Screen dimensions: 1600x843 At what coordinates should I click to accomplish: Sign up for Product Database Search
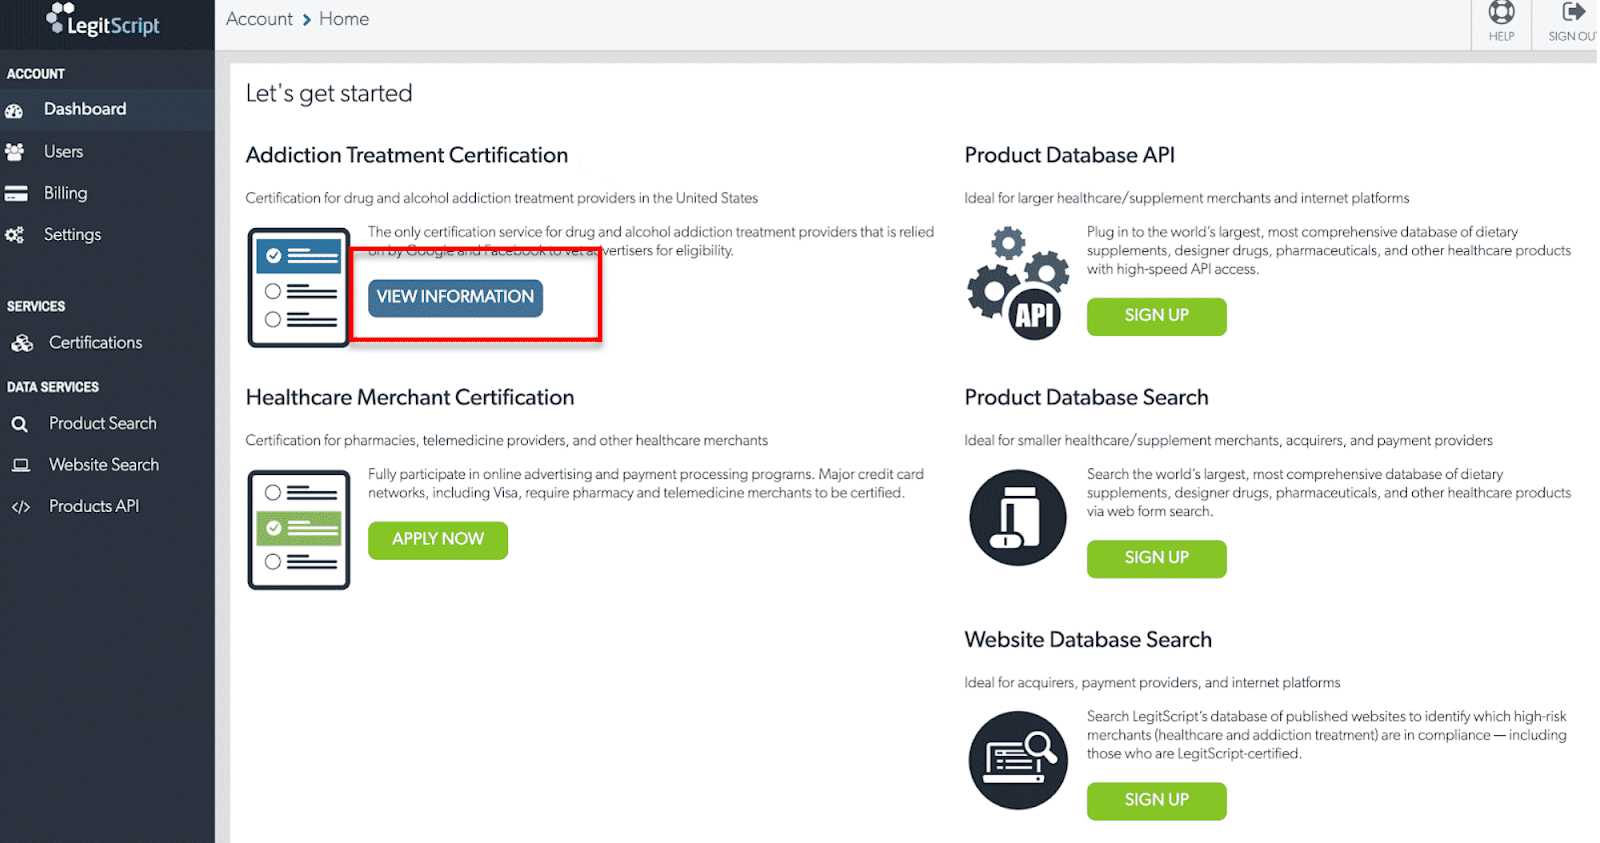(1156, 558)
